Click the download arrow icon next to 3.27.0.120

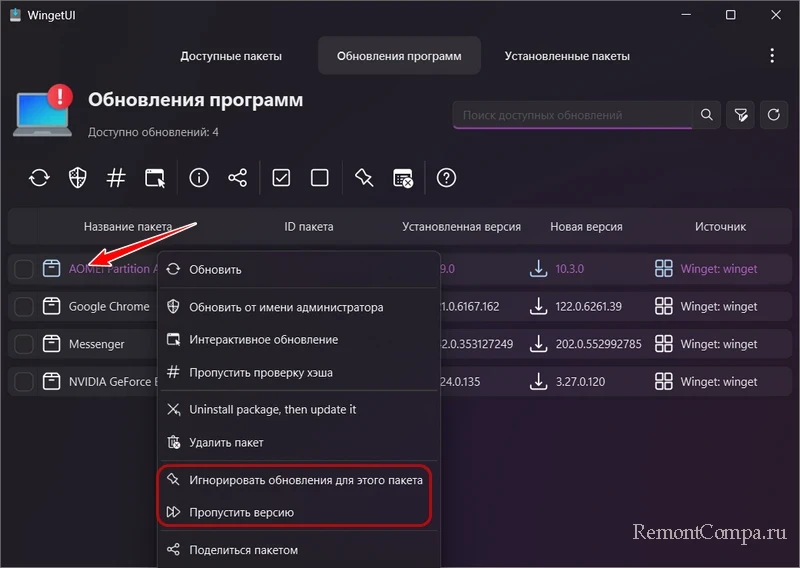pos(538,381)
